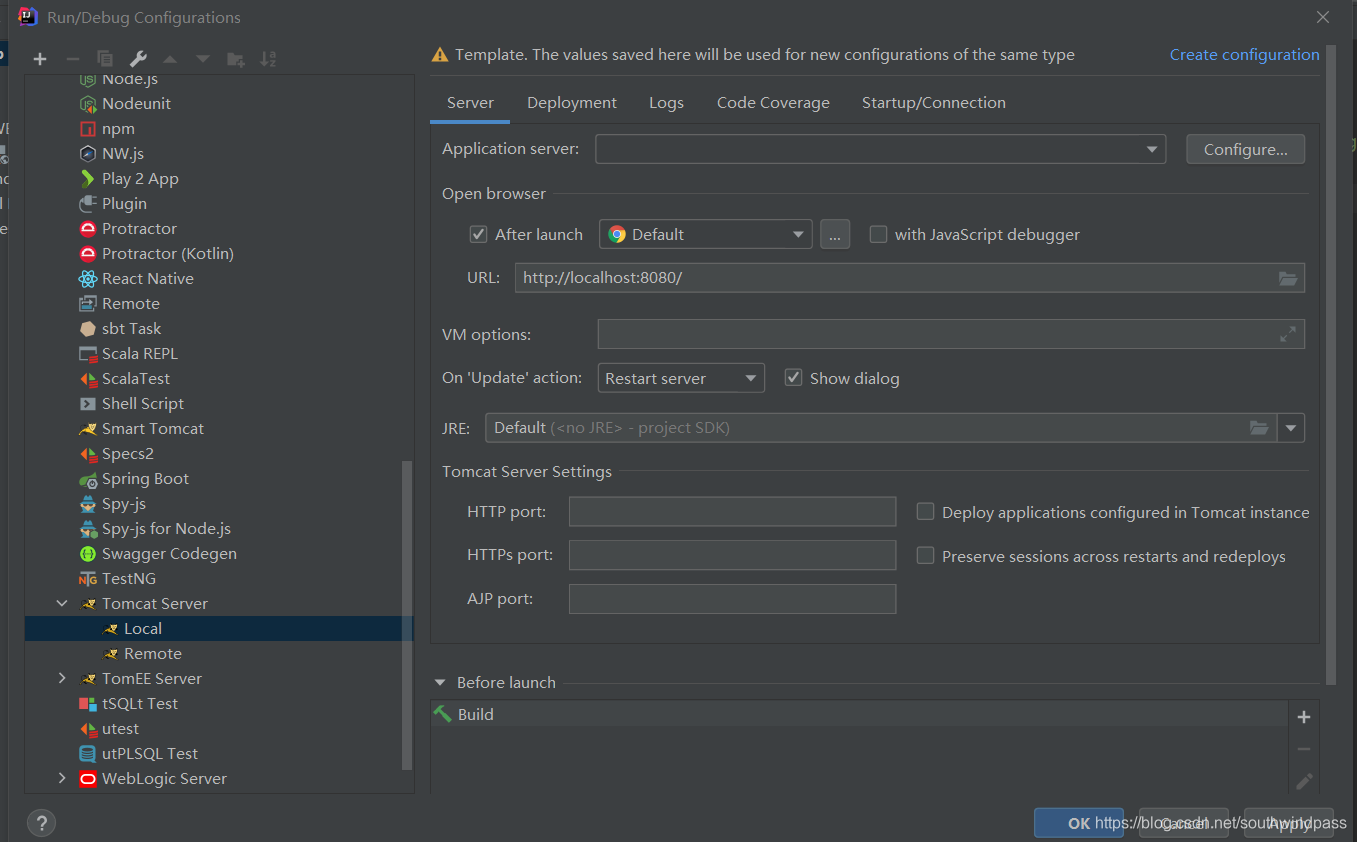Click the Sort Configurations alphabetically icon
The height and width of the screenshot is (842, 1357).
[268, 59]
